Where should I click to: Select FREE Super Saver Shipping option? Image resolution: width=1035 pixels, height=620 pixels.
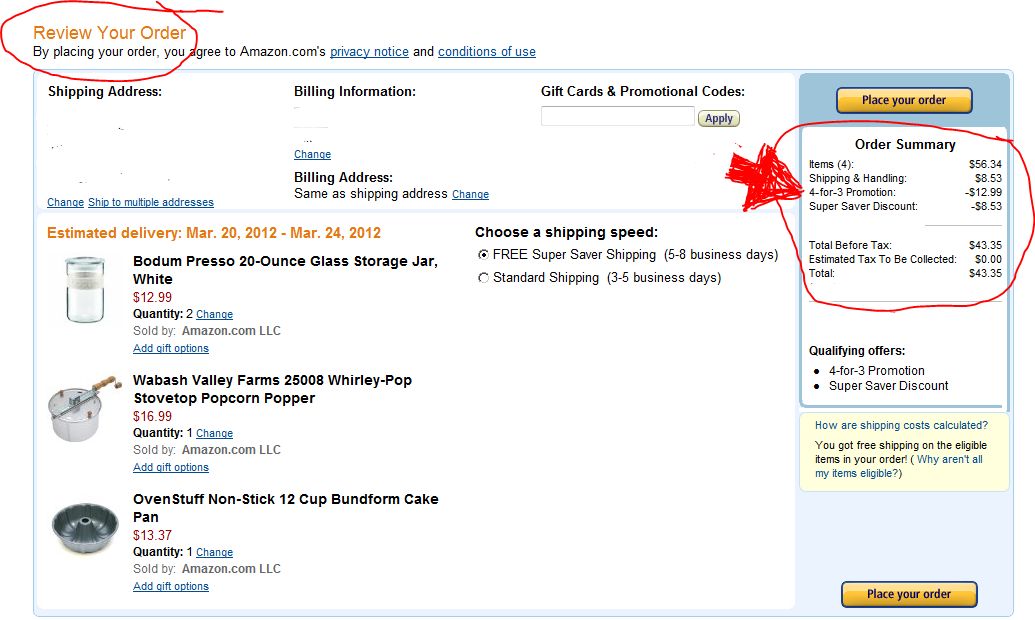click(484, 255)
